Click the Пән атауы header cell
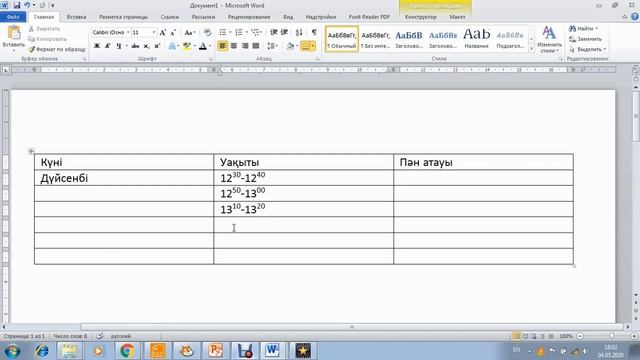Viewport: 640px width, 360px height. coord(483,162)
